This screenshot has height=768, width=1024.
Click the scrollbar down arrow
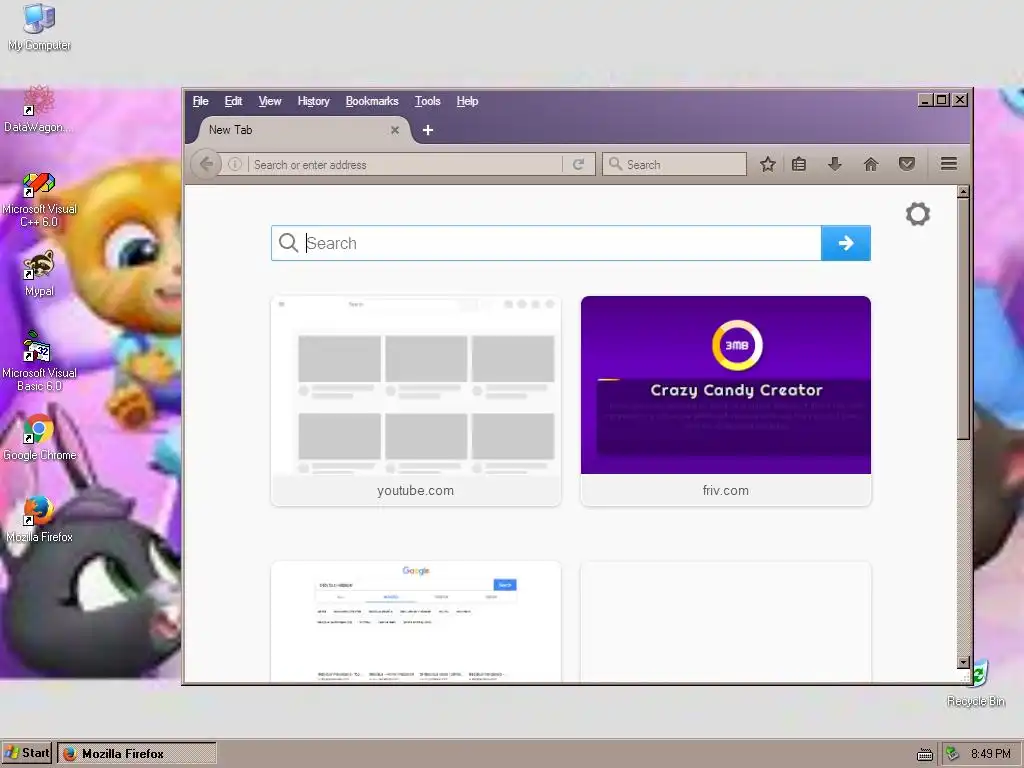point(963,662)
